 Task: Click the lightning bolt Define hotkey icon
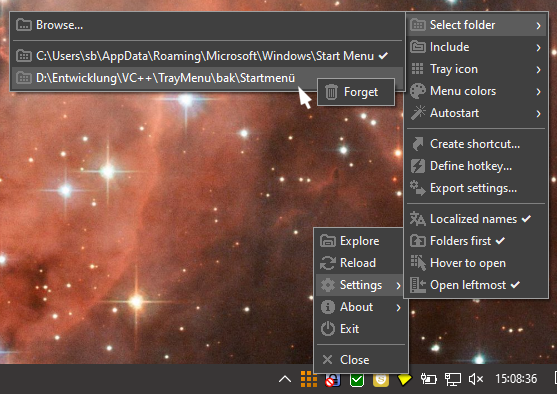click(x=418, y=166)
